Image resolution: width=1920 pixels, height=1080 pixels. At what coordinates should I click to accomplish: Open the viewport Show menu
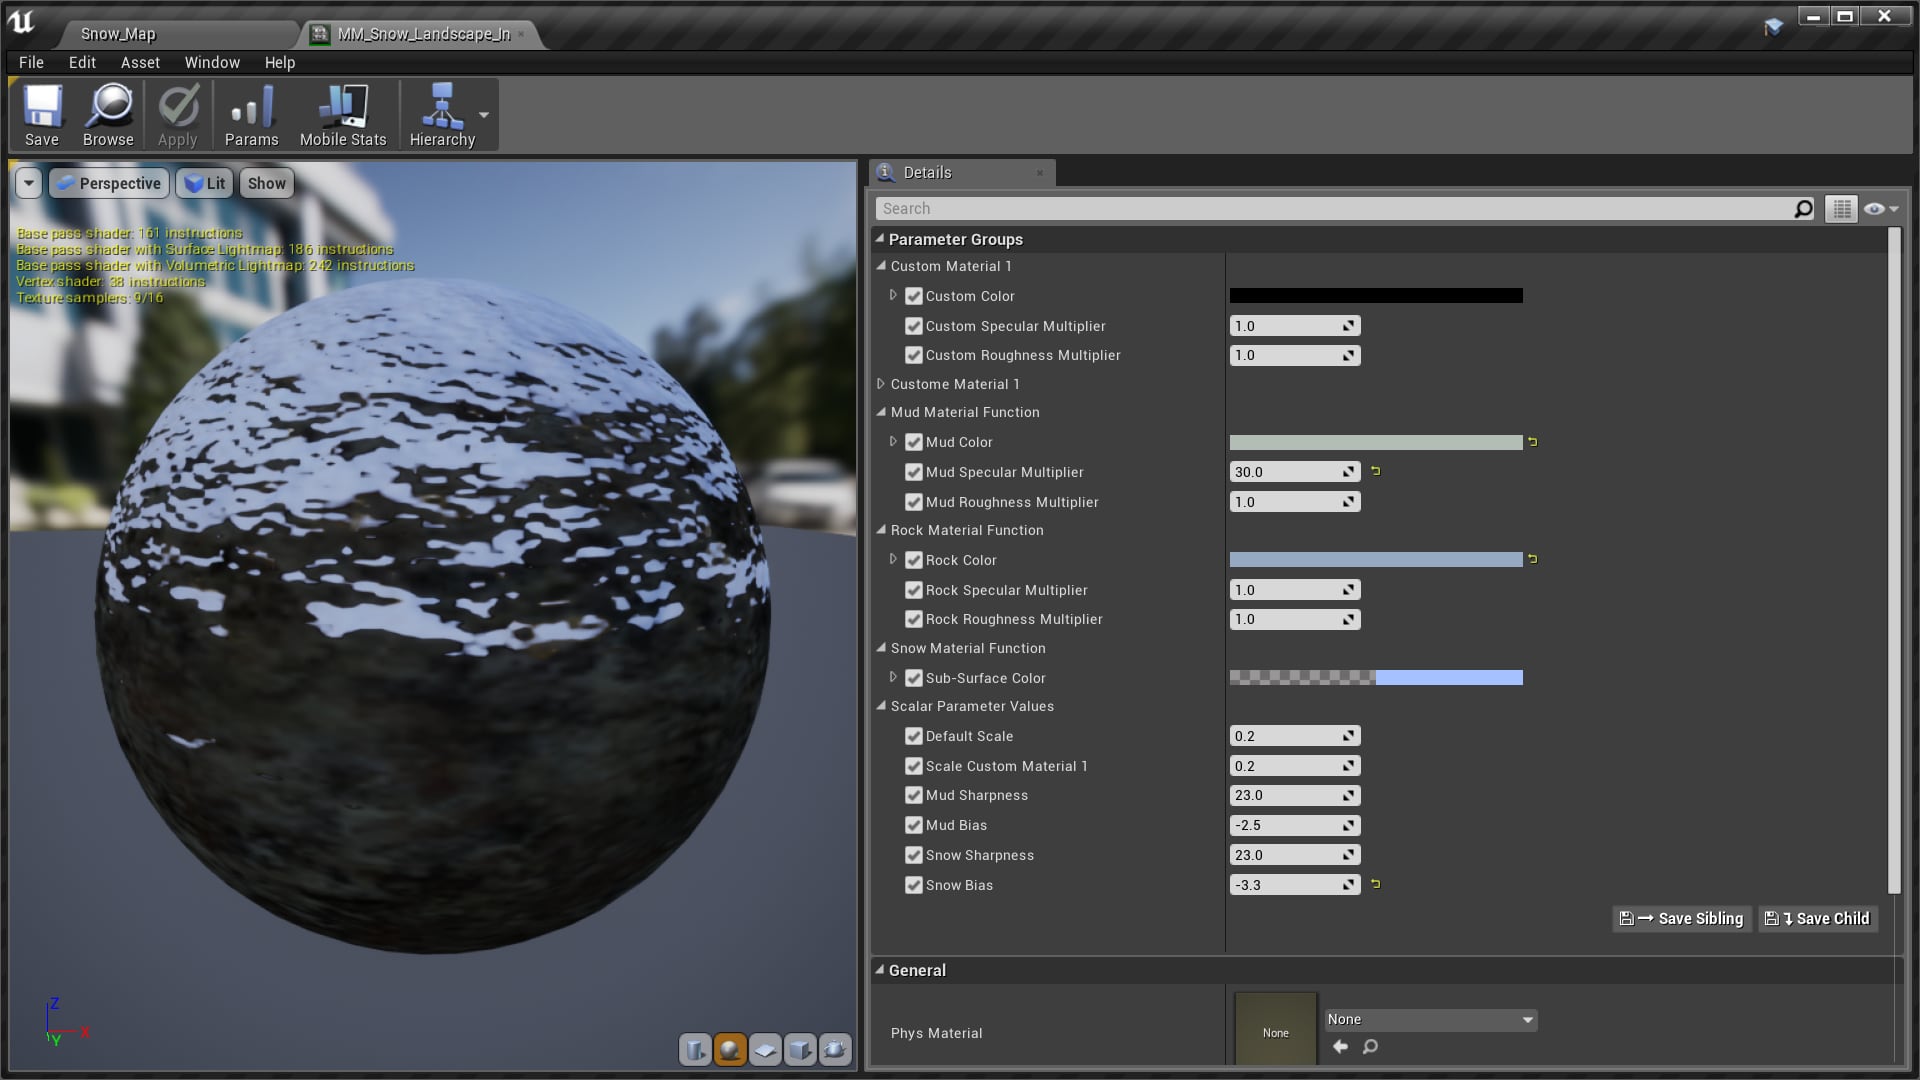[x=267, y=183]
